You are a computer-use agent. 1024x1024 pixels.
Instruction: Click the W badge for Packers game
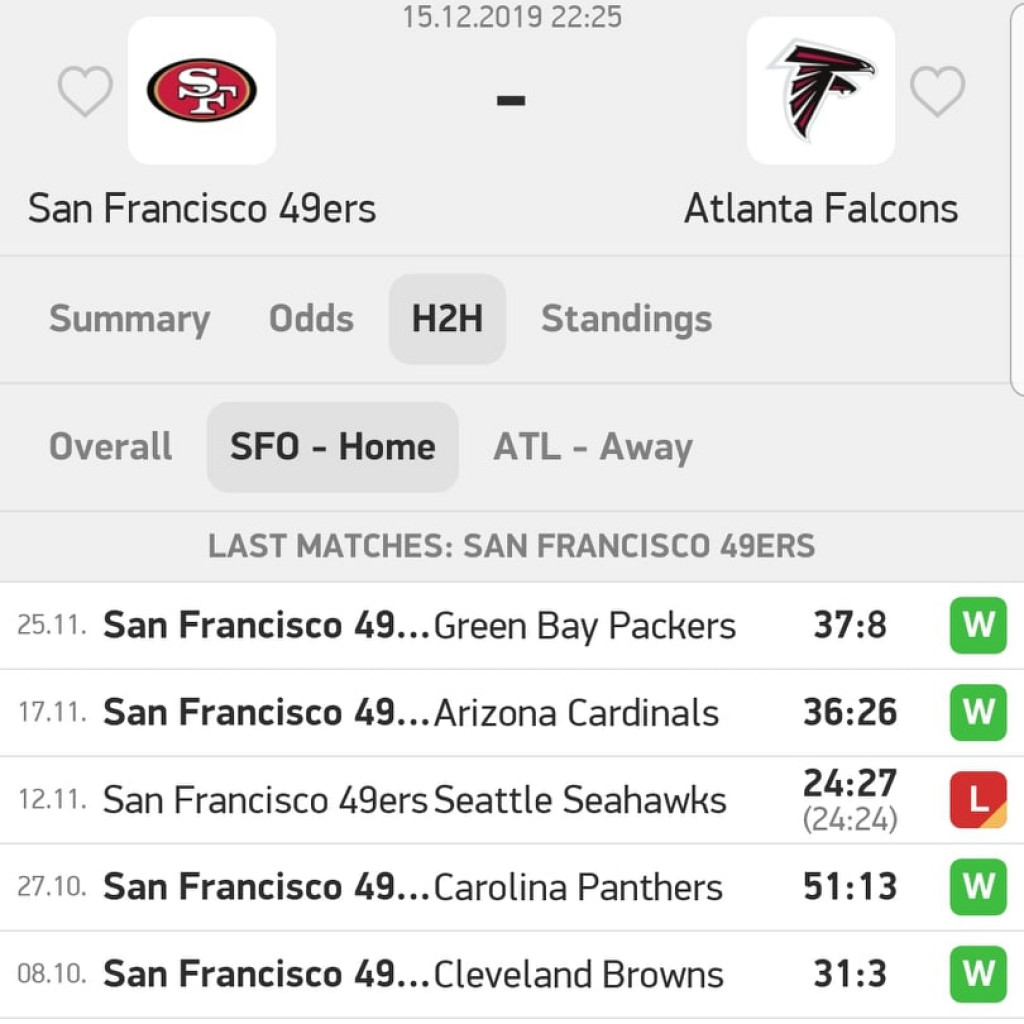coord(978,626)
